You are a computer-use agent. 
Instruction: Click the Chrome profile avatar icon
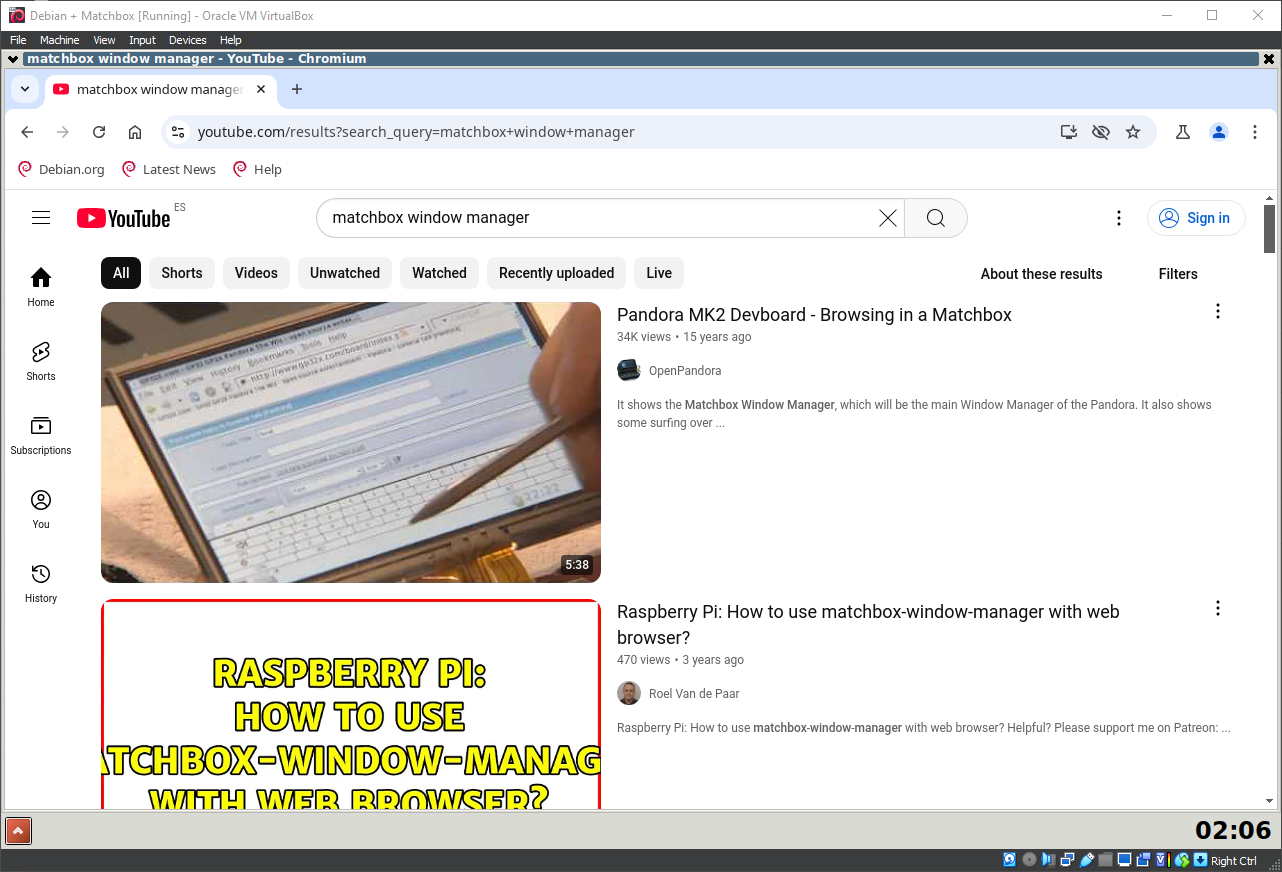(x=1218, y=131)
